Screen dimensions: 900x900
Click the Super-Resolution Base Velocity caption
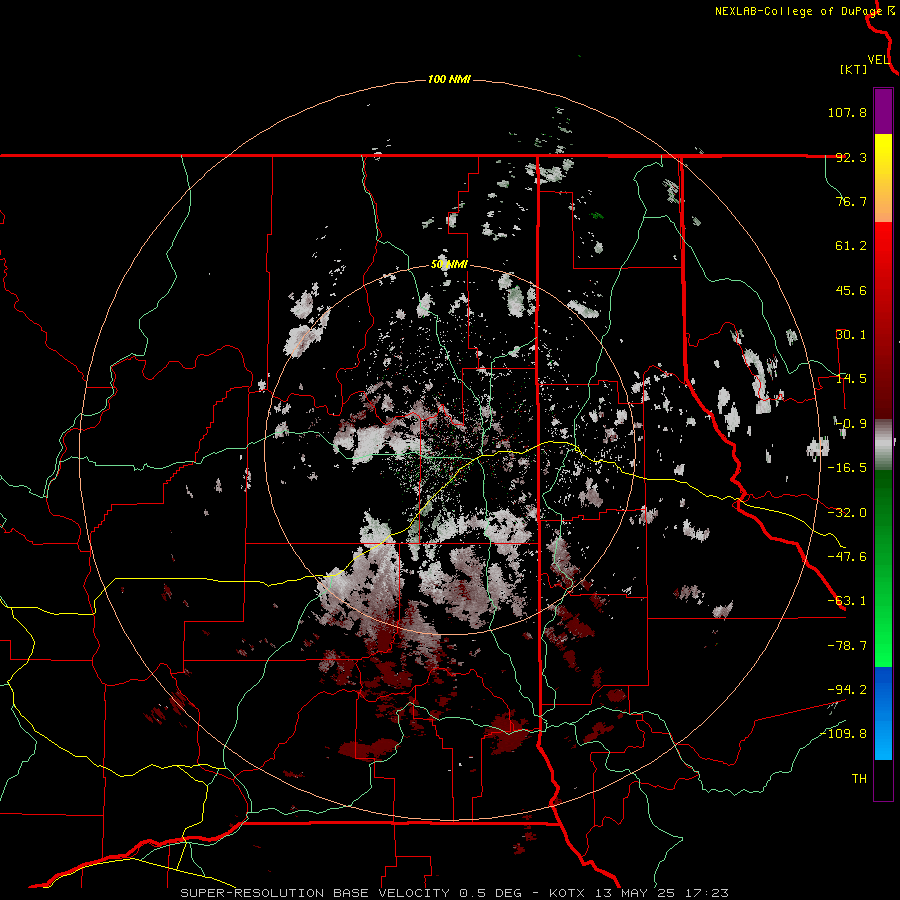455,893
